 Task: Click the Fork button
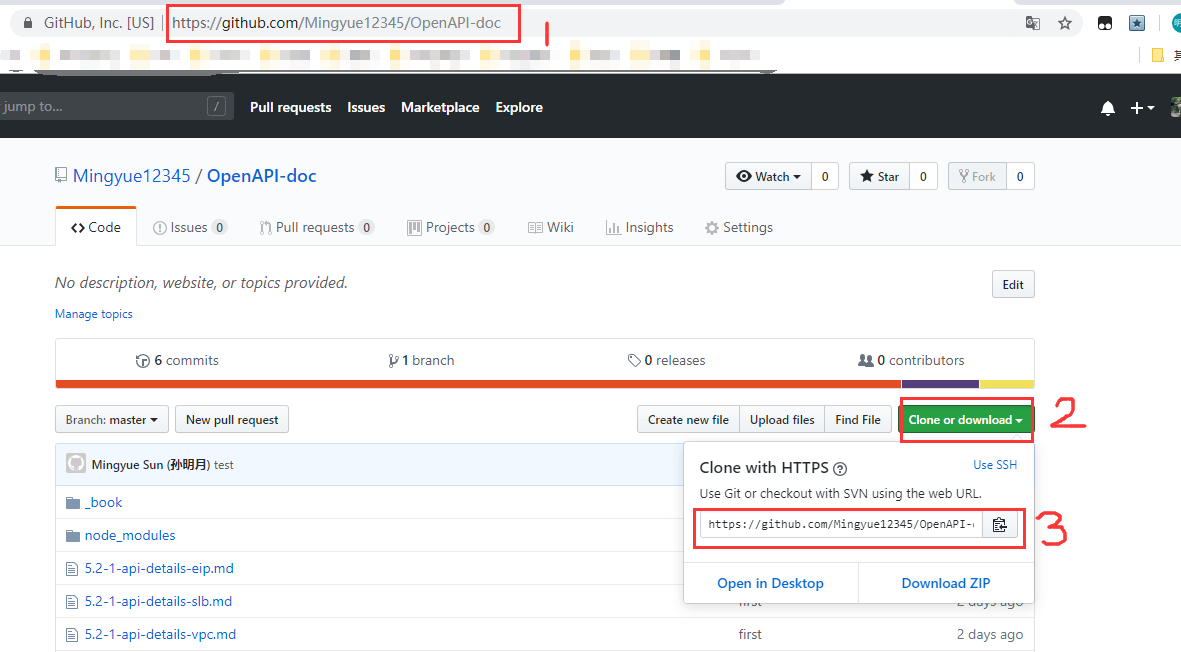click(x=977, y=176)
